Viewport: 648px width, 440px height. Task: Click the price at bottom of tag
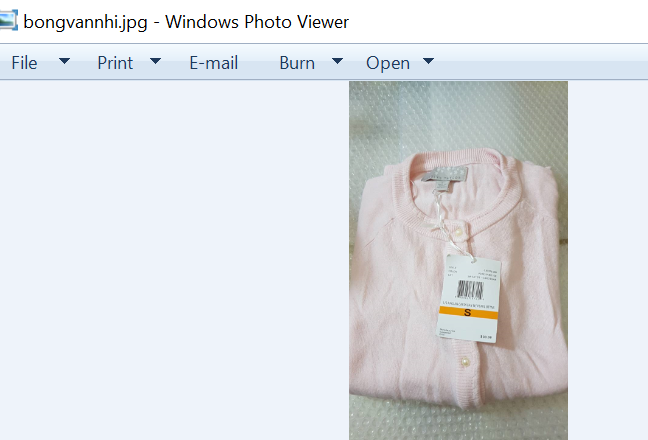point(486,340)
